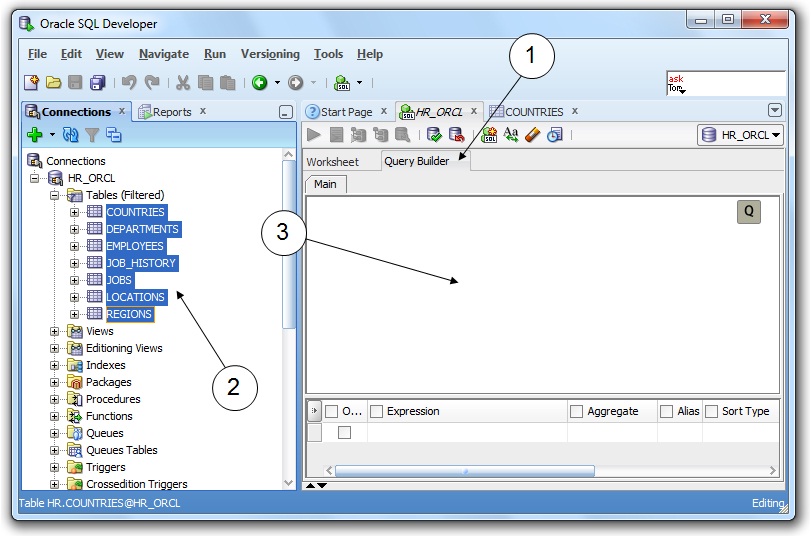Click the New file icon in main toolbar
This screenshot has width=811, height=536.
tap(32, 83)
